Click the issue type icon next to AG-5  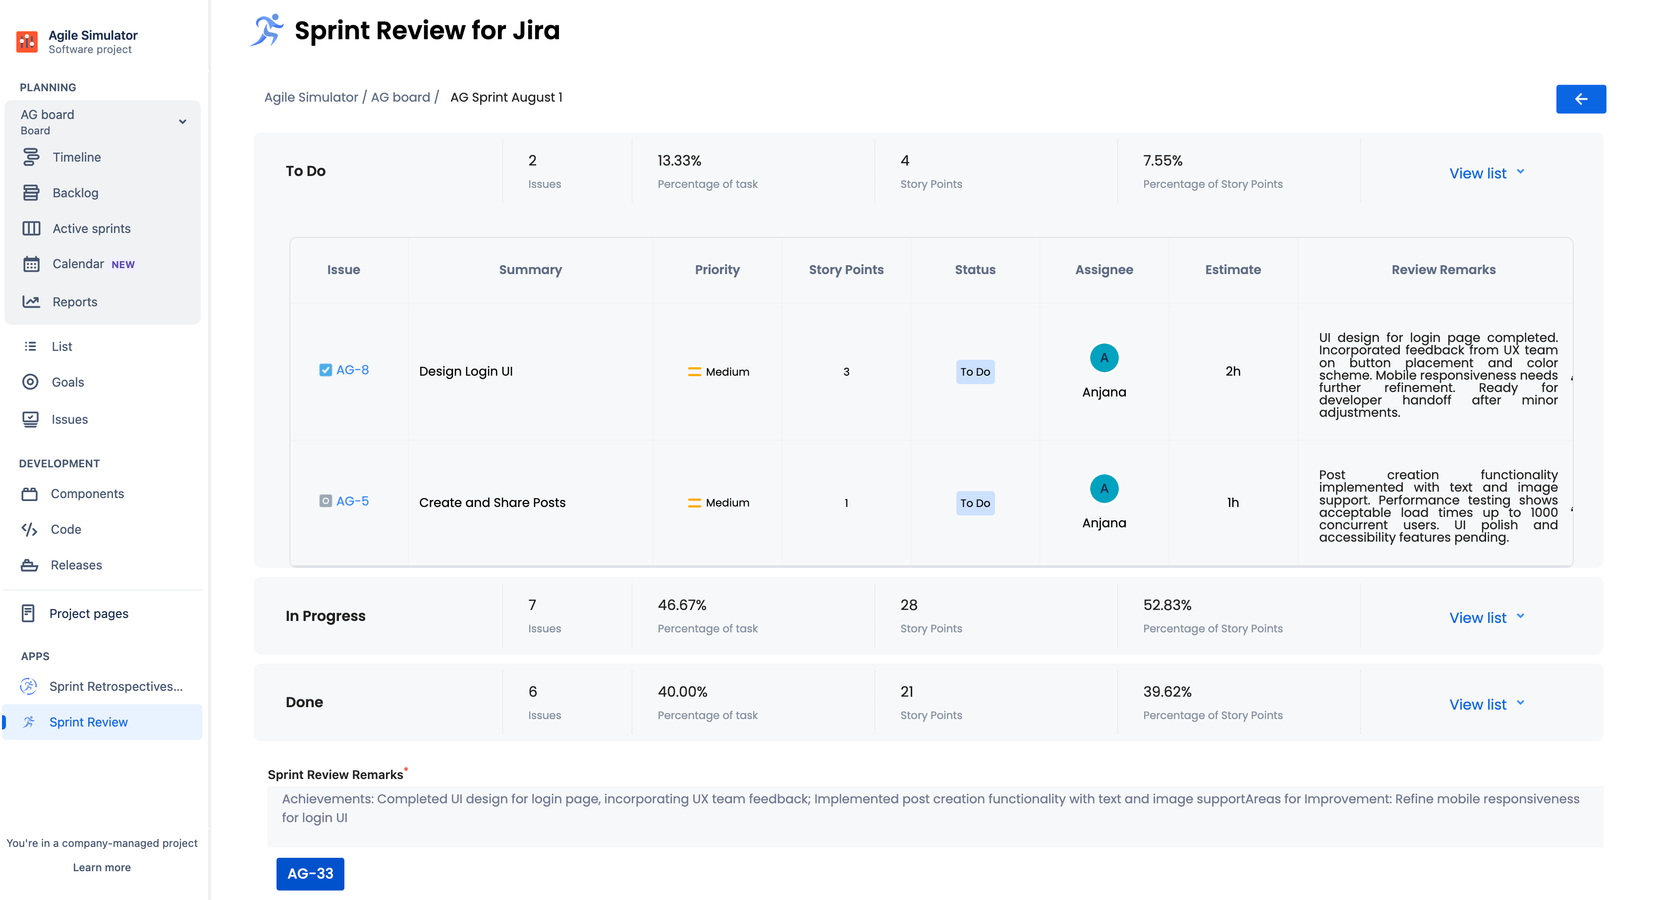(325, 501)
